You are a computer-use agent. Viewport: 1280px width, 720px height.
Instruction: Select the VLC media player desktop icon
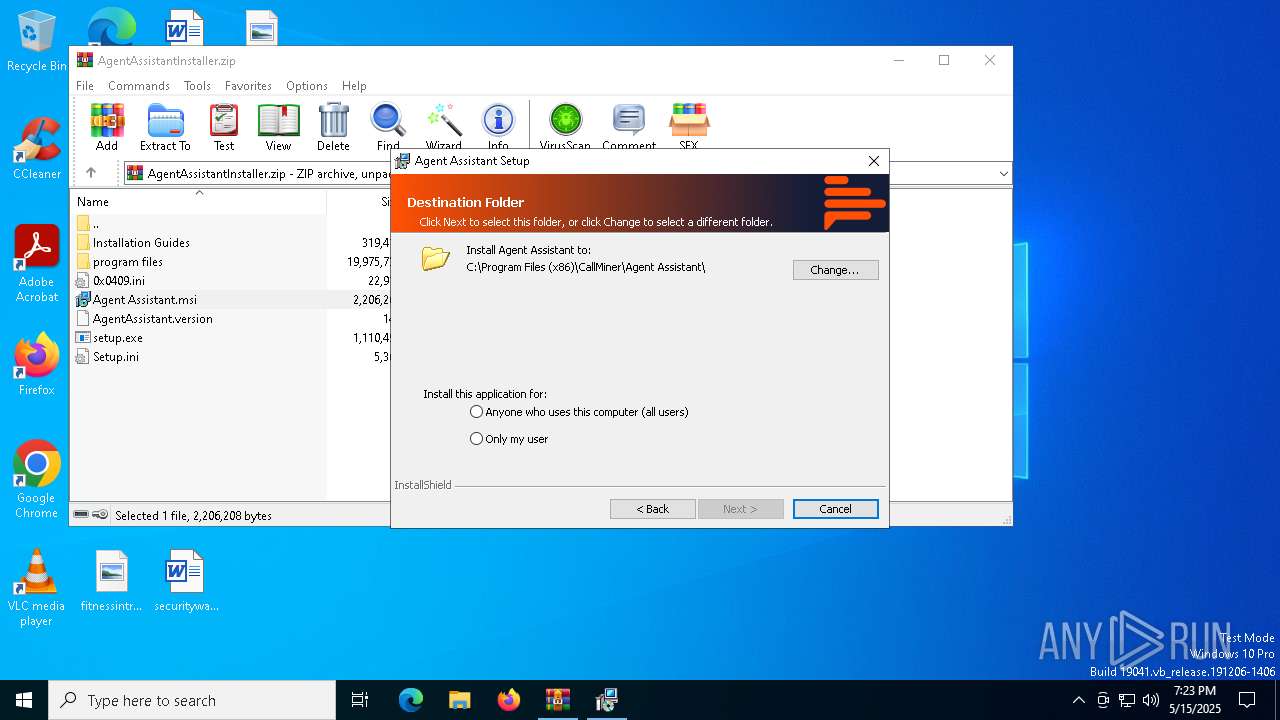pos(37,588)
